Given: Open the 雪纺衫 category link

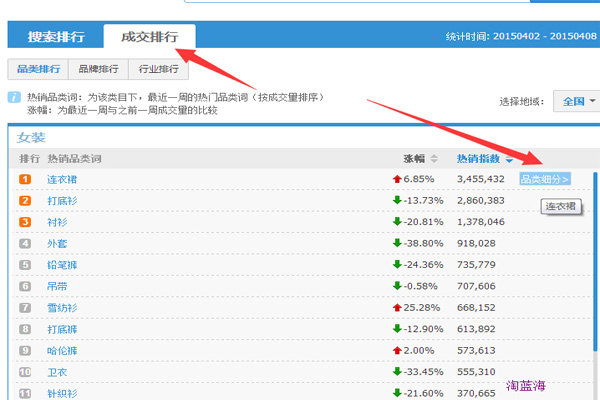Looking at the screenshot, I should (x=62, y=308).
